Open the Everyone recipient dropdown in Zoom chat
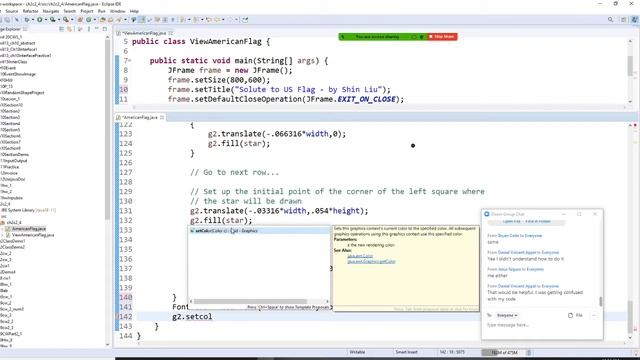 click(x=507, y=316)
